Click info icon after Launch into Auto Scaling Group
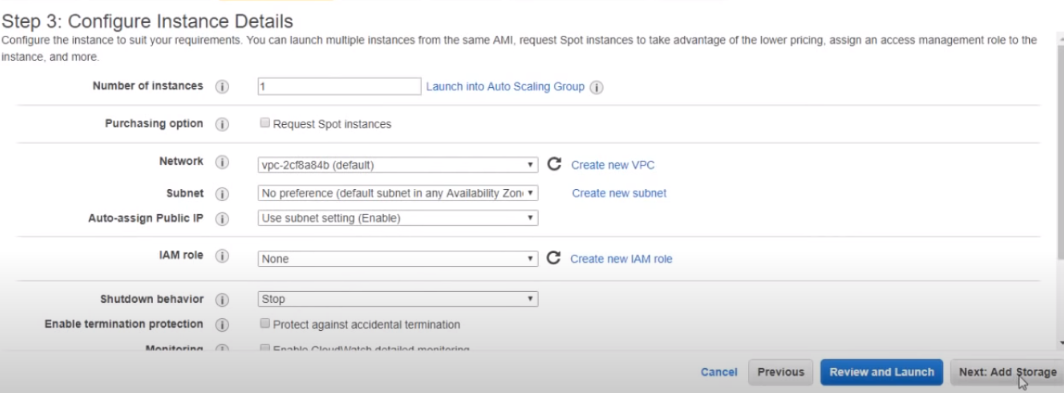The height and width of the screenshot is (393, 1064). [x=596, y=88]
